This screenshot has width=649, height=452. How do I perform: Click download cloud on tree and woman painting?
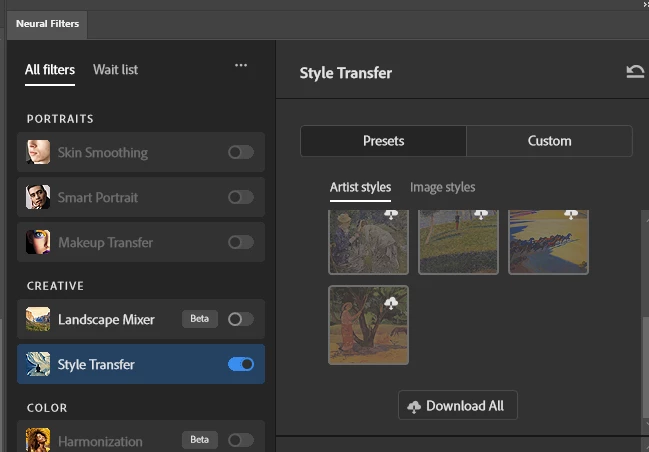pos(391,303)
